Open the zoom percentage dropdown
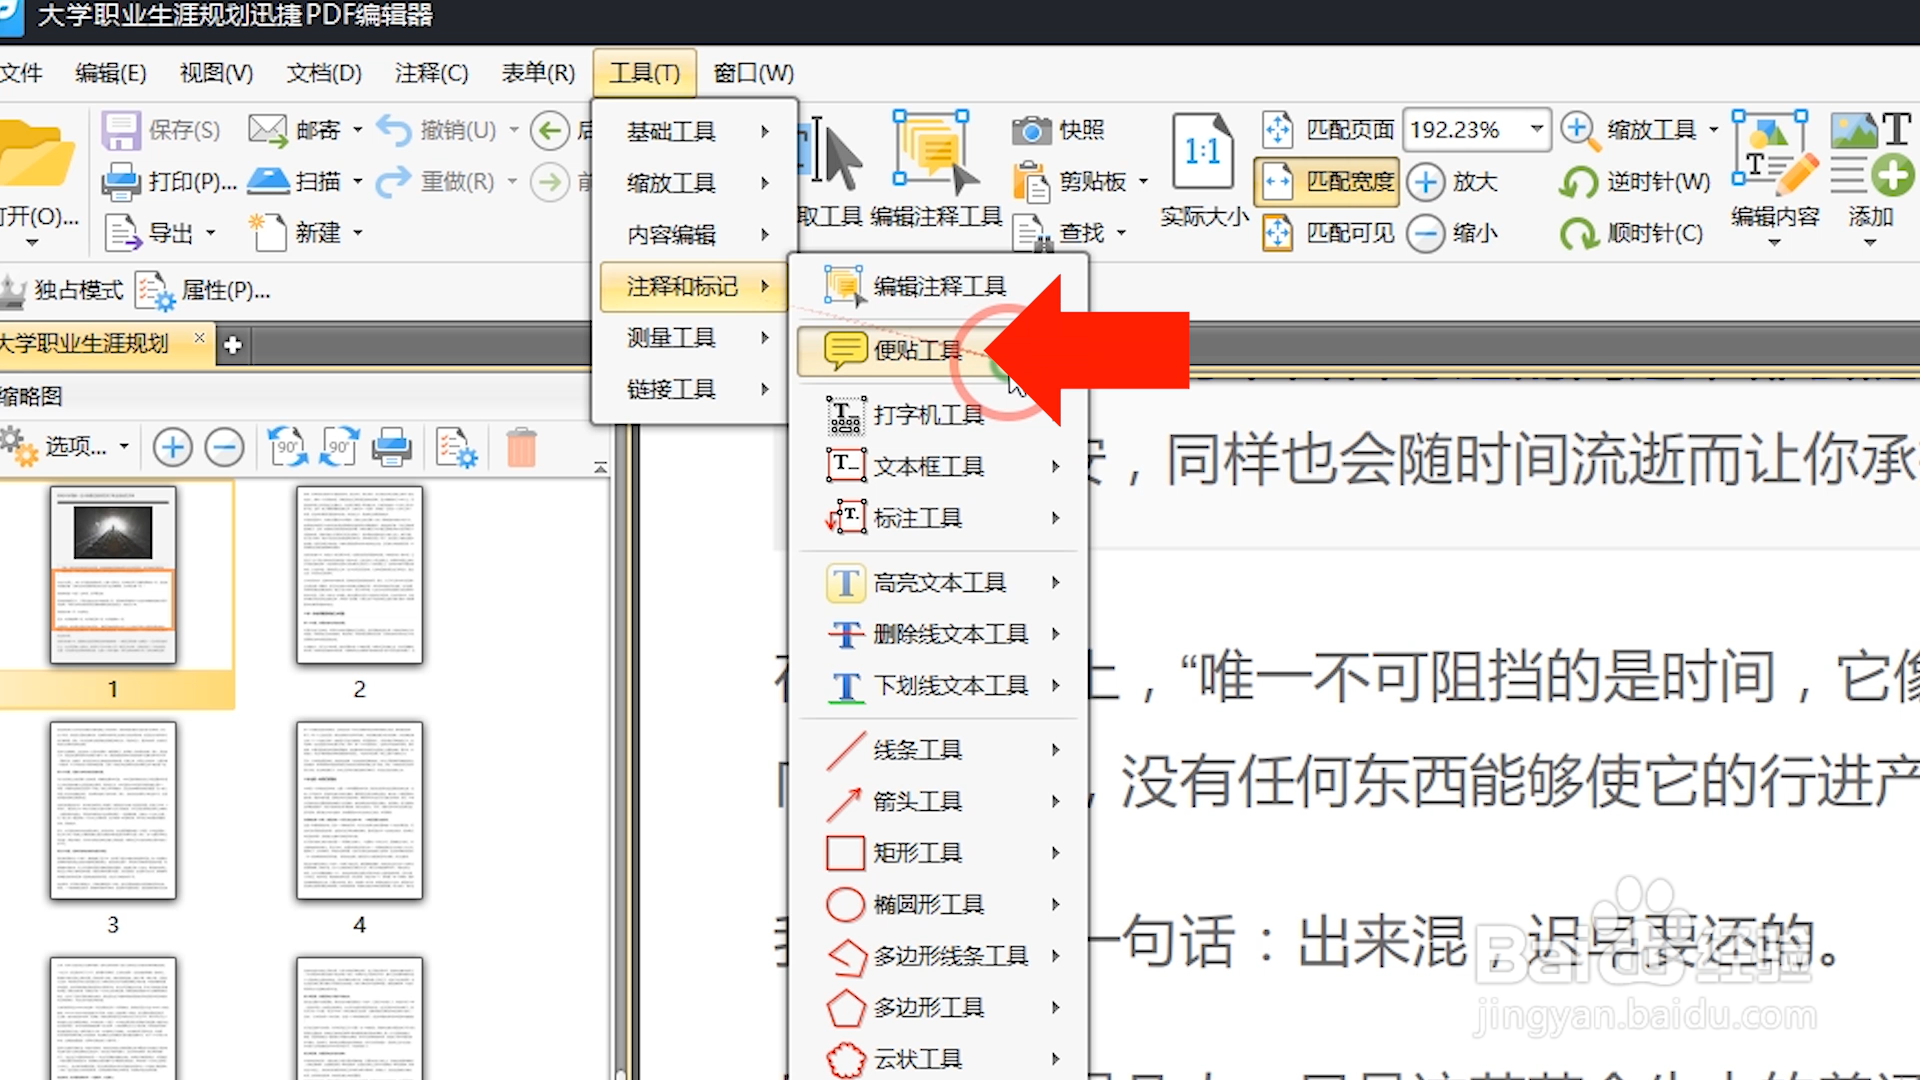The height and width of the screenshot is (1080, 1920). pyautogui.click(x=1536, y=130)
